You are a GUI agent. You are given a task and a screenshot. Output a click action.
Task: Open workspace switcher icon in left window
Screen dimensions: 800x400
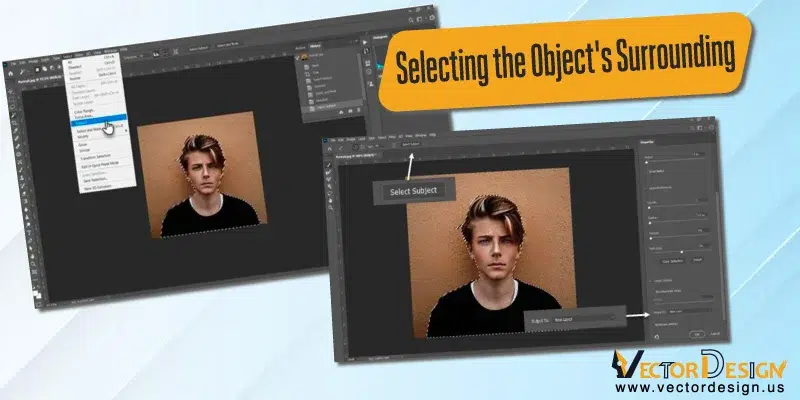419,19
